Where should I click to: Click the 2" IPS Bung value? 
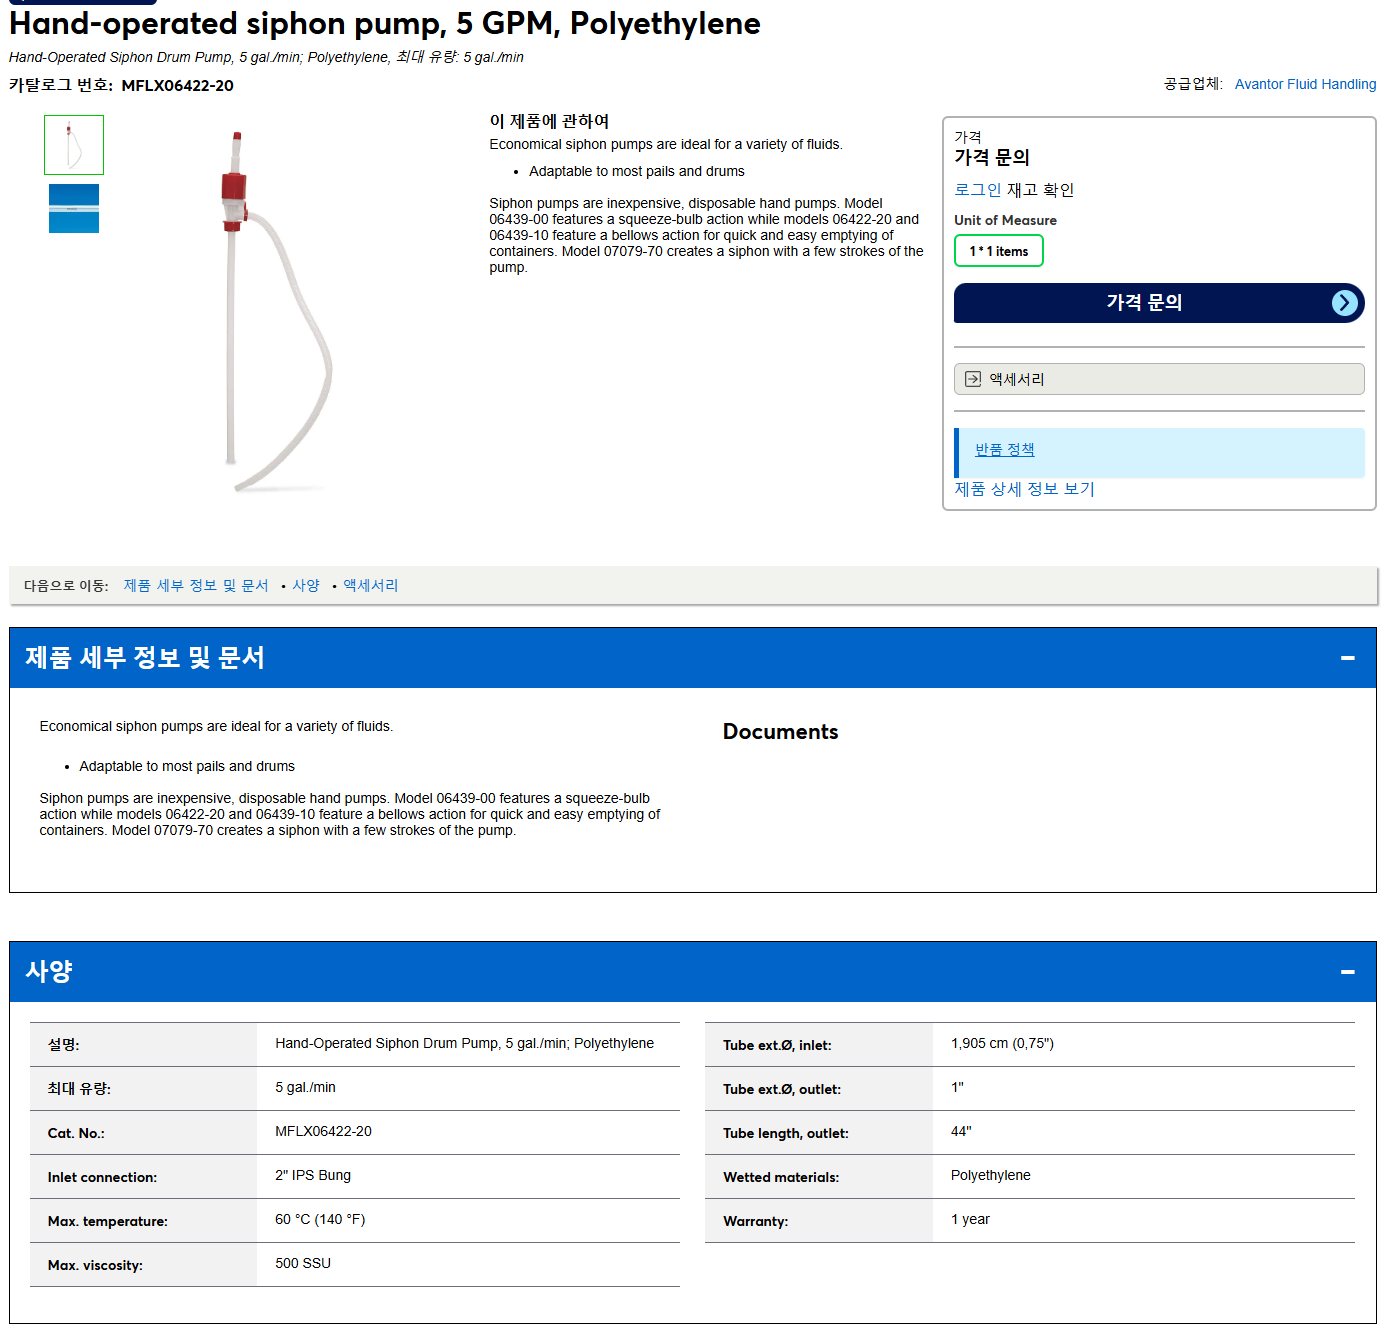tap(313, 1176)
